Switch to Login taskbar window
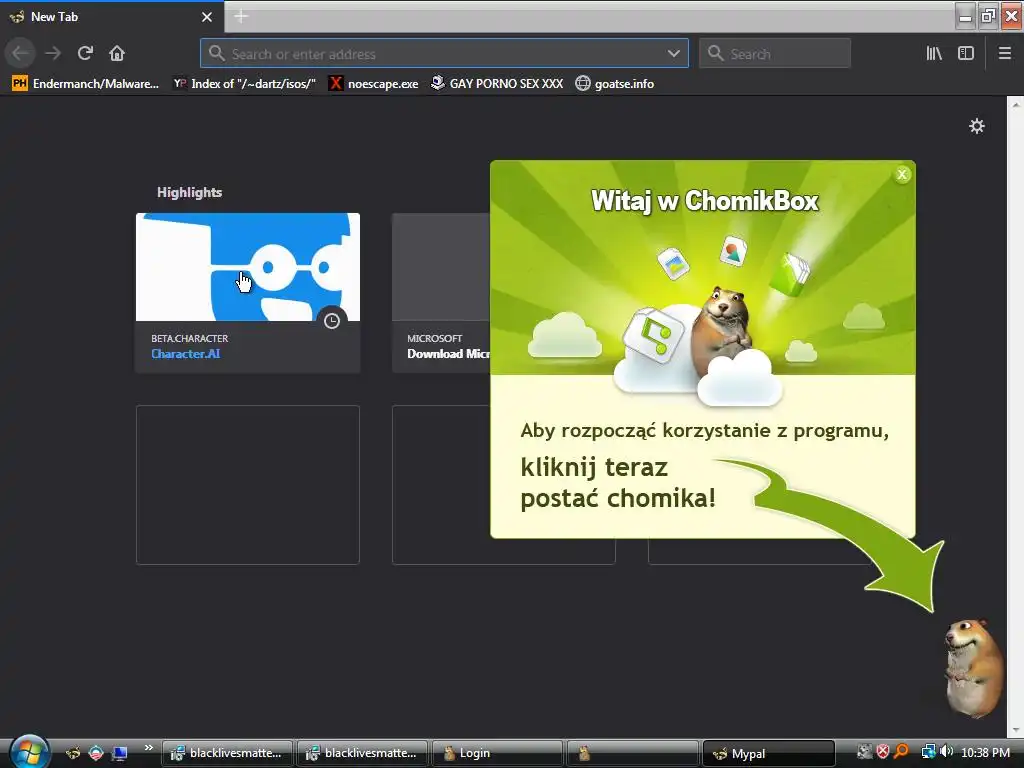 pos(498,753)
